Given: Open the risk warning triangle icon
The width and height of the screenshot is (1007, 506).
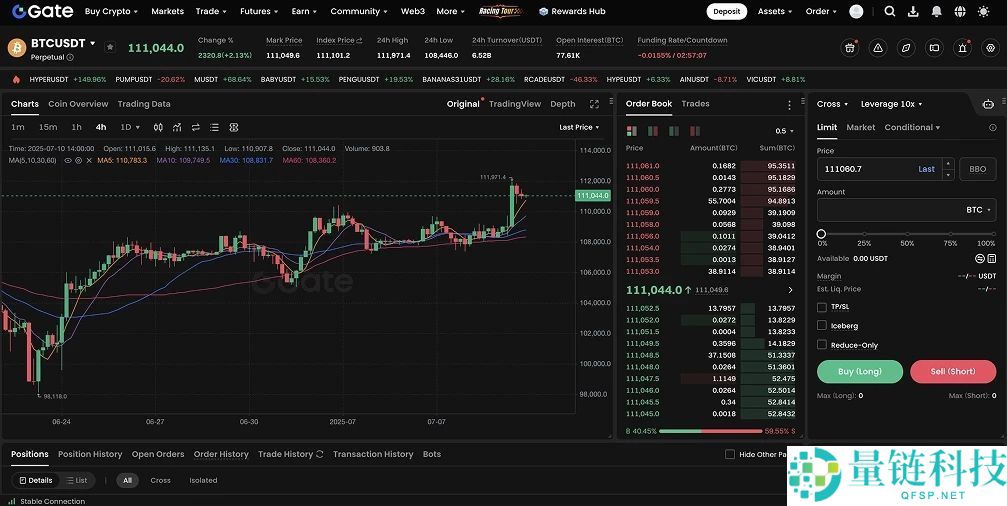Looking at the screenshot, I should tap(878, 48).
